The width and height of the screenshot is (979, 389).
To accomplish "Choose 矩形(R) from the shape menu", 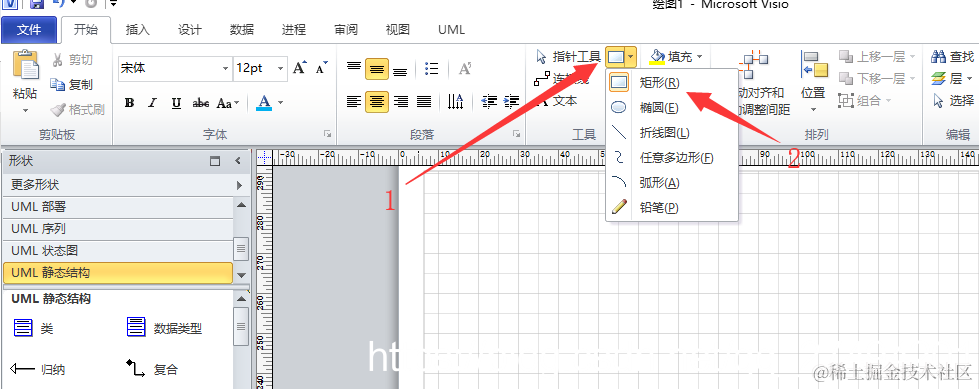I will tap(672, 82).
